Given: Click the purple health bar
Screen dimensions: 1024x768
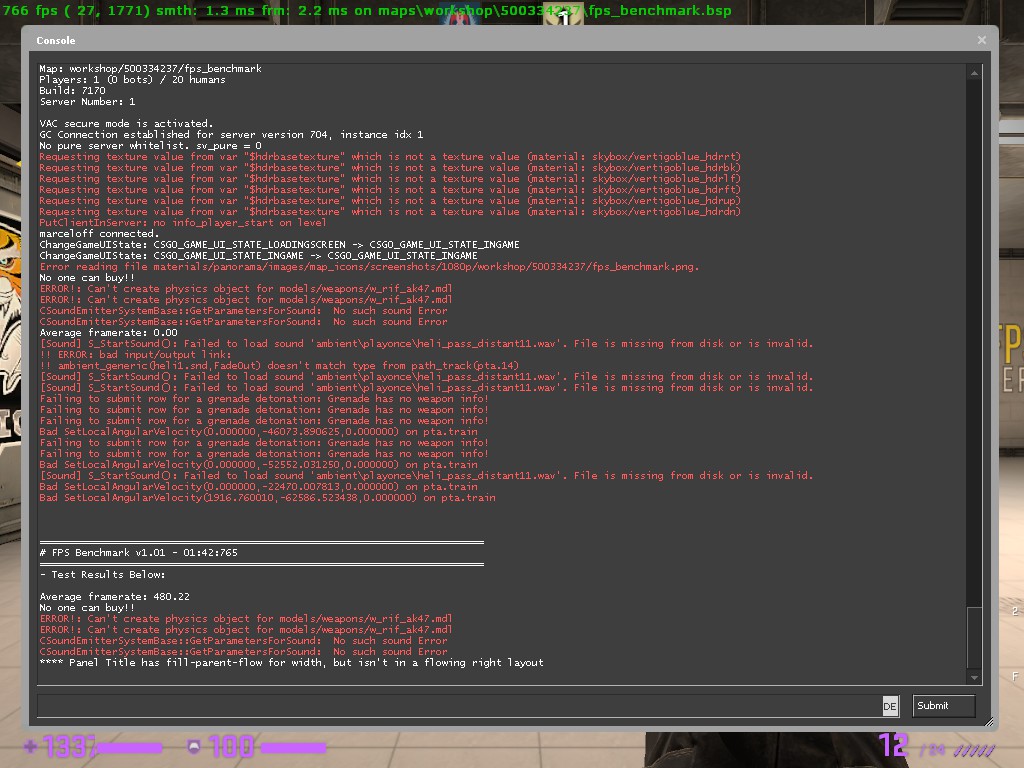Looking at the screenshot, I should click(x=129, y=748).
